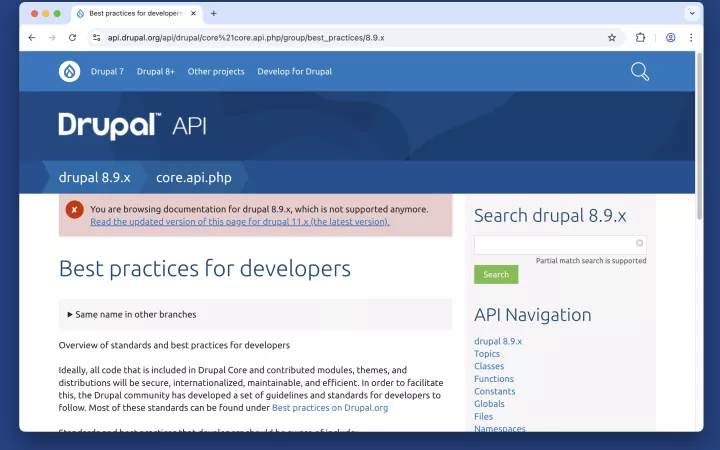
Task: Open Develop for Drupal menu item
Action: coord(294,72)
